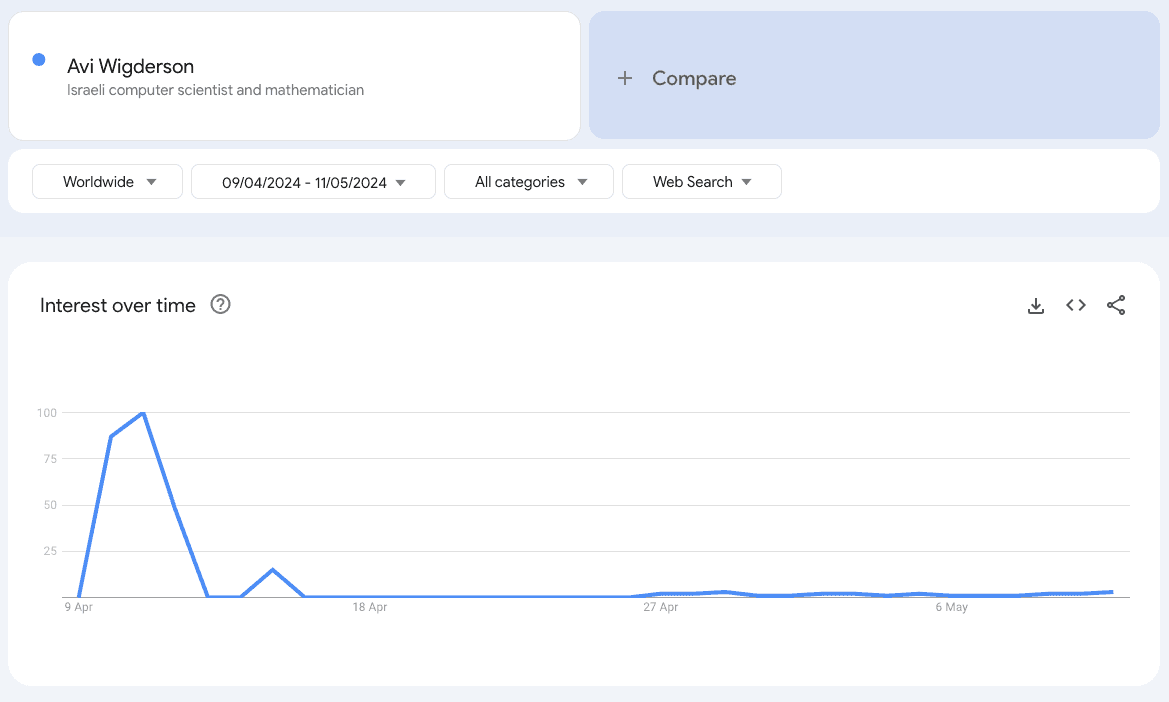Click the 27 Apr axis label

click(661, 607)
